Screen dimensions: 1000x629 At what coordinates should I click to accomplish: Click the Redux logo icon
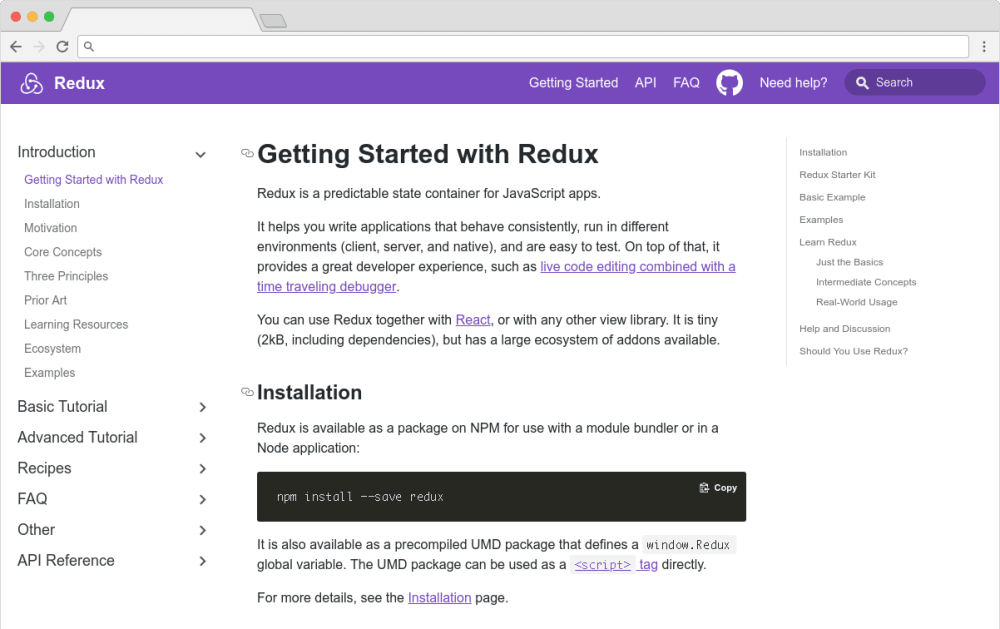[31, 83]
